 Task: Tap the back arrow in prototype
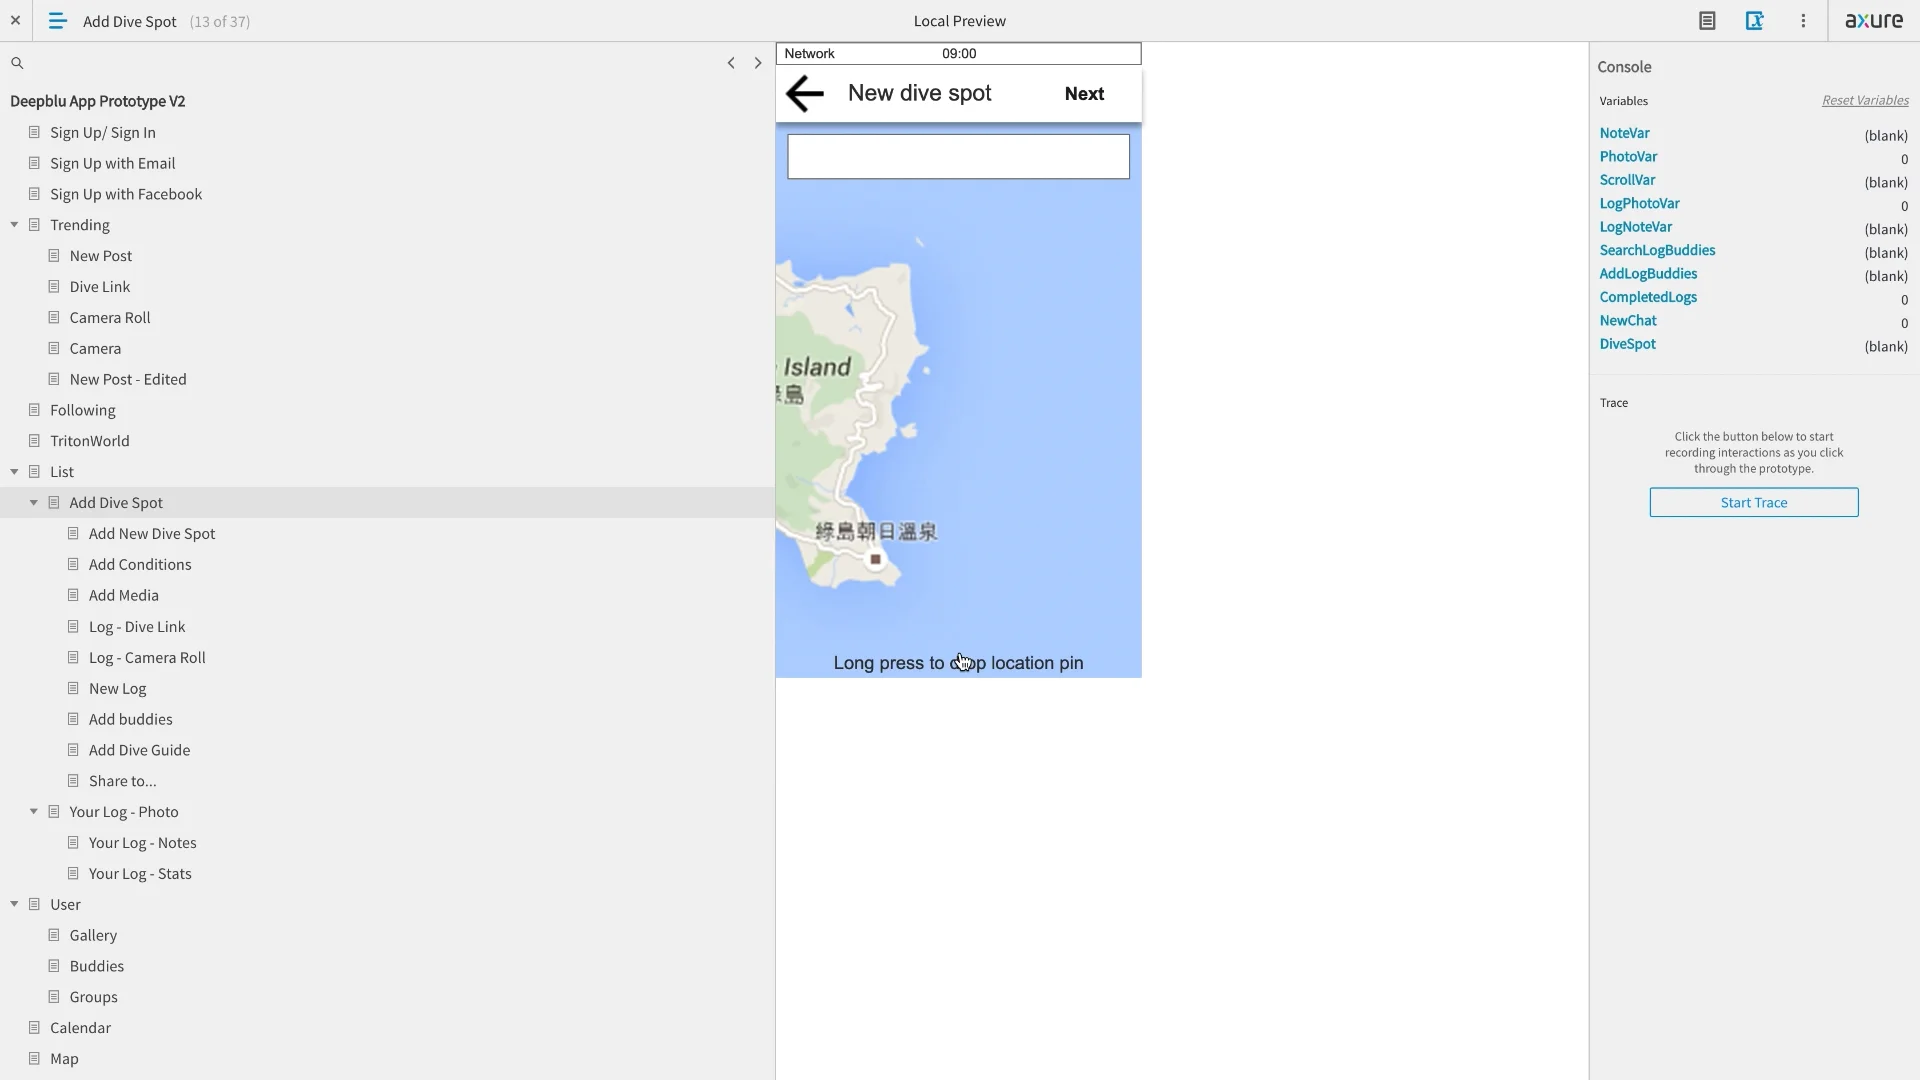pyautogui.click(x=804, y=94)
